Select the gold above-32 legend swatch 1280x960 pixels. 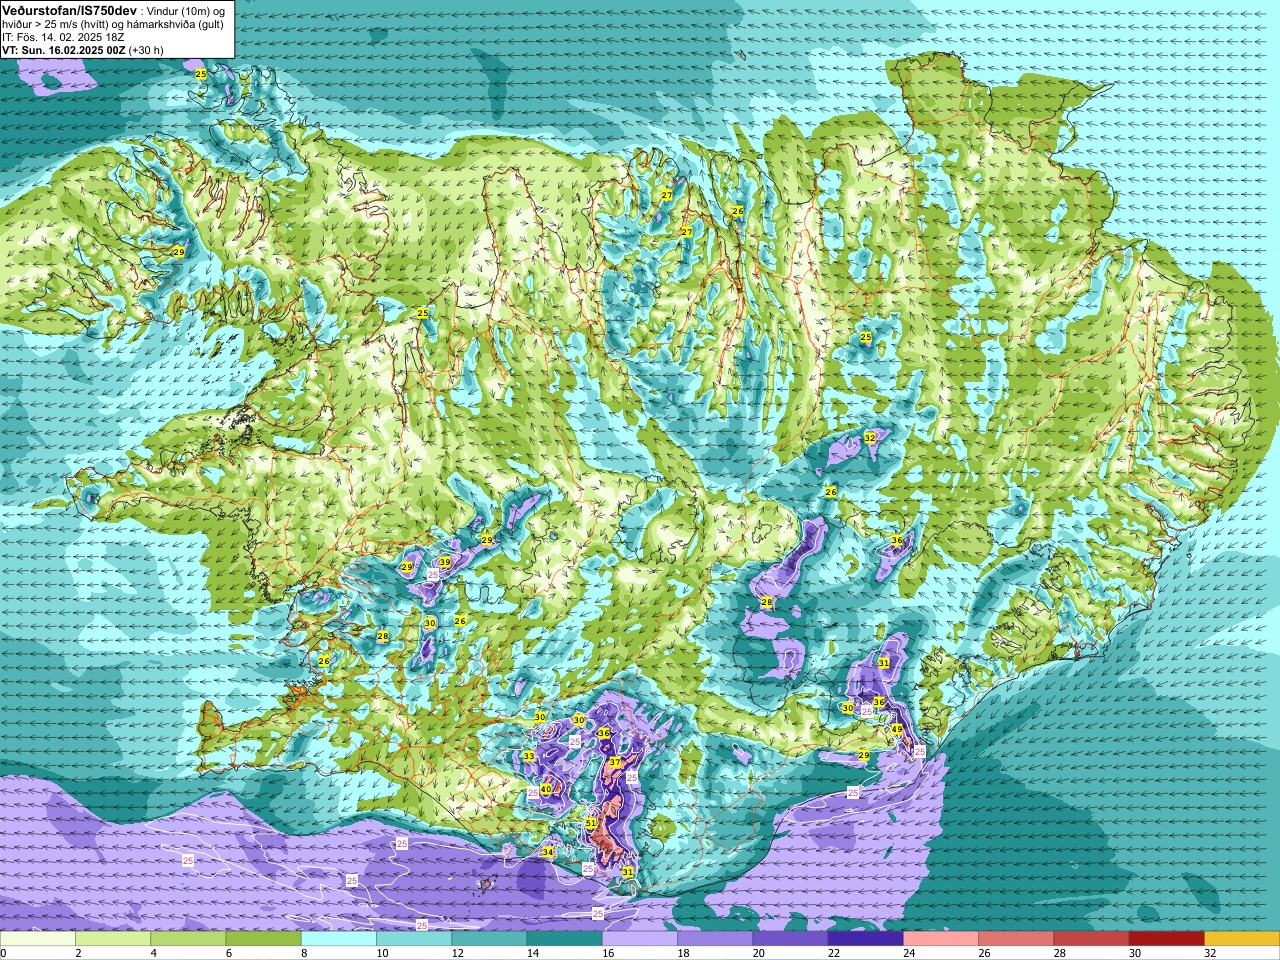click(1242, 939)
